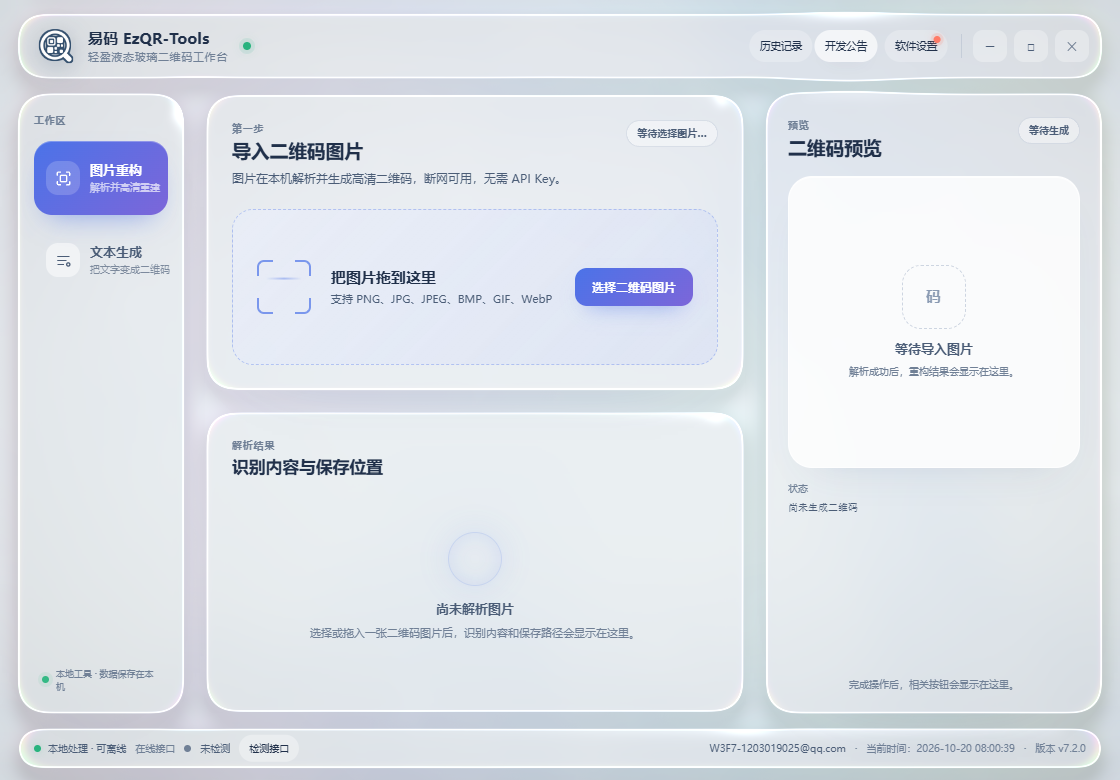Click the 完成操作后，相关按钮会显示在这里 hint text
This screenshot has height=780, width=1120.
933,684
